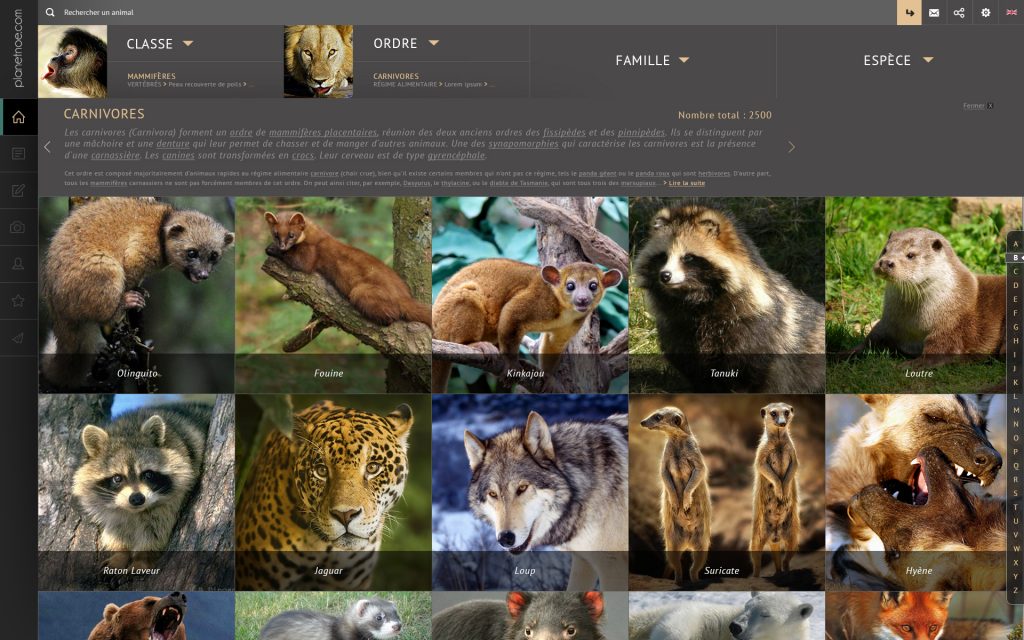1024x640 pixels.
Task: Open the sidebar list/article icon
Action: point(18,154)
